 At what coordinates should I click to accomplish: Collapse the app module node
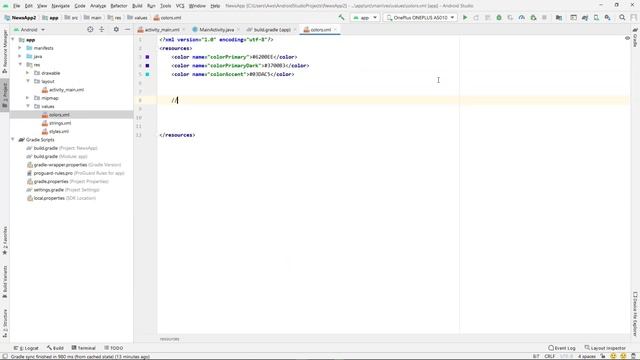pyautogui.click(x=13, y=40)
